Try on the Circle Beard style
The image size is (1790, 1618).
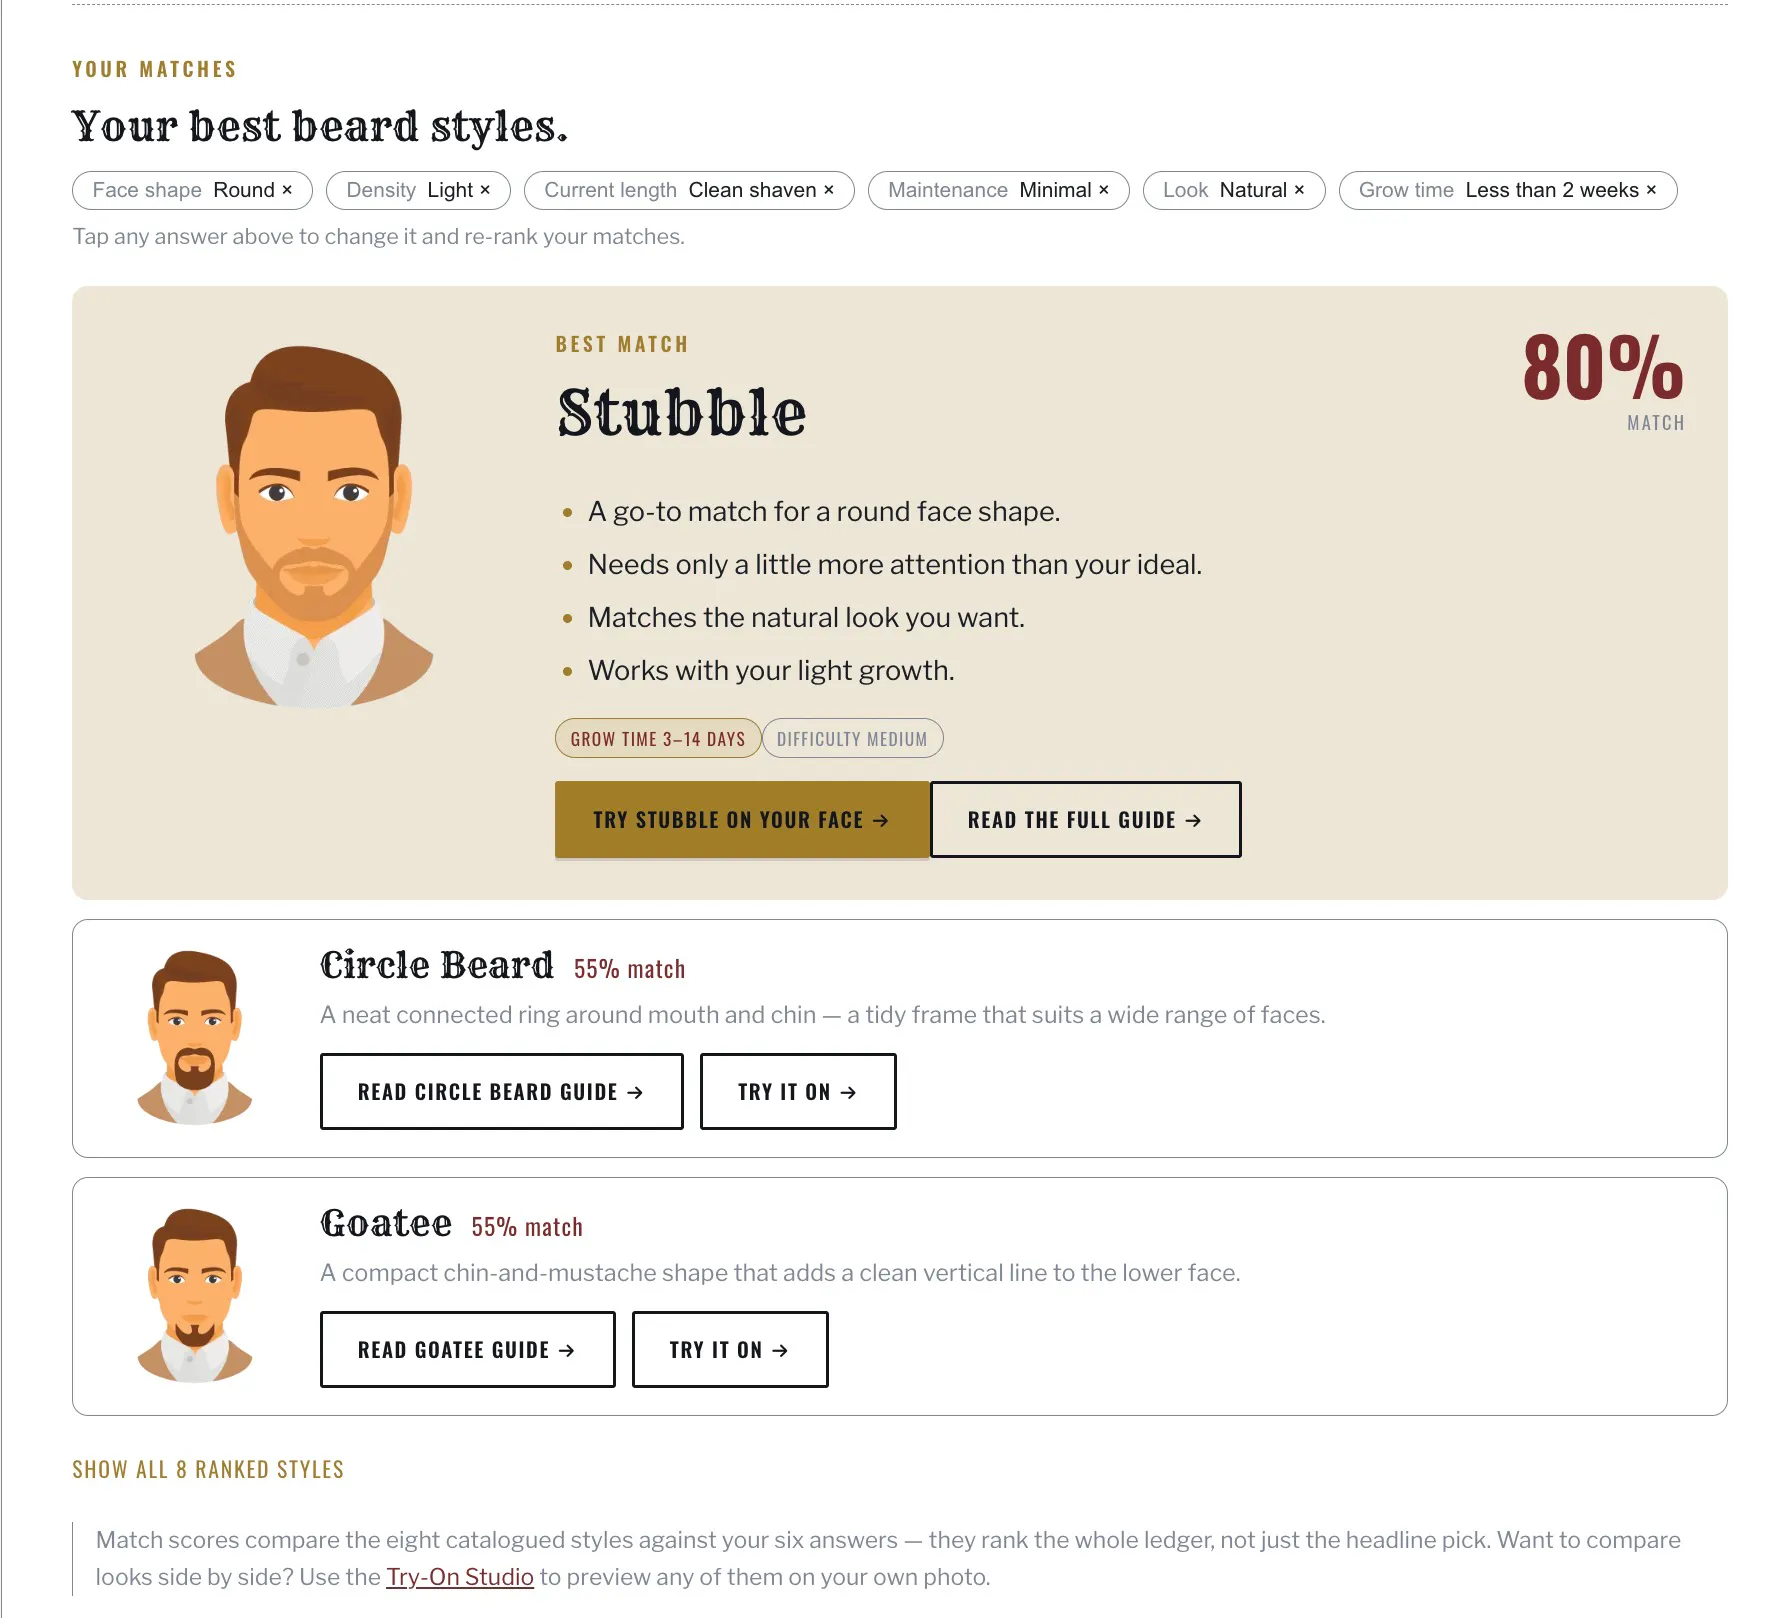[x=798, y=1092]
